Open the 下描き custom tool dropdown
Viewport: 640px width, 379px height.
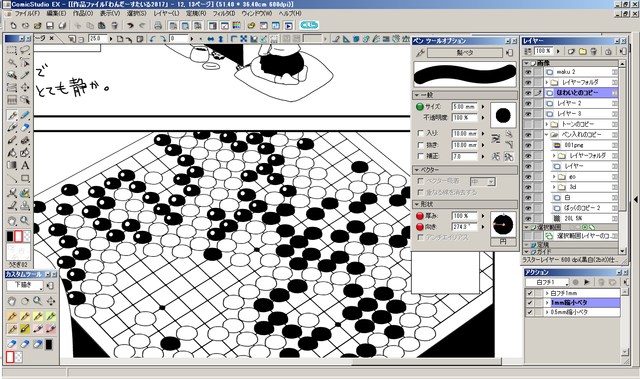point(25,286)
